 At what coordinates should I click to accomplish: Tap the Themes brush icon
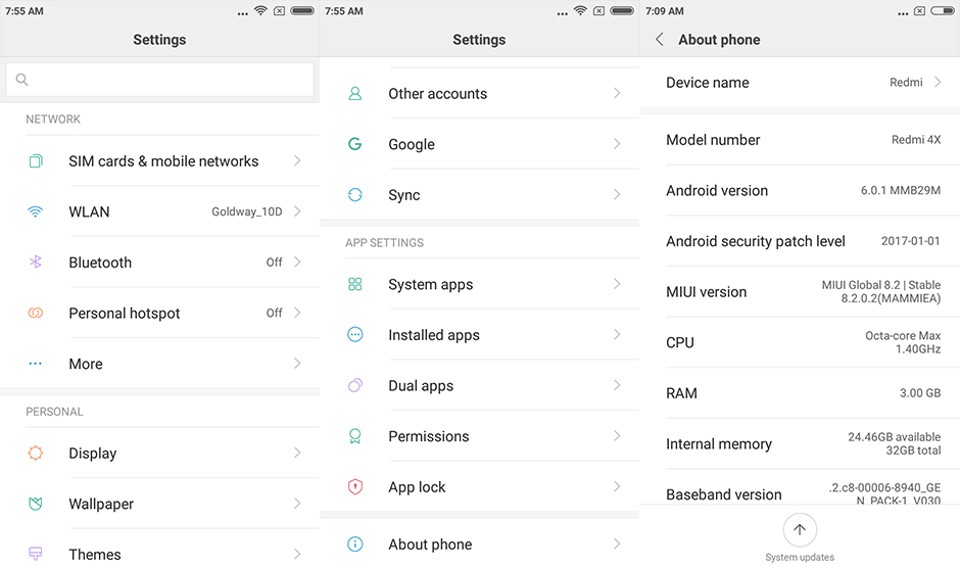36,554
